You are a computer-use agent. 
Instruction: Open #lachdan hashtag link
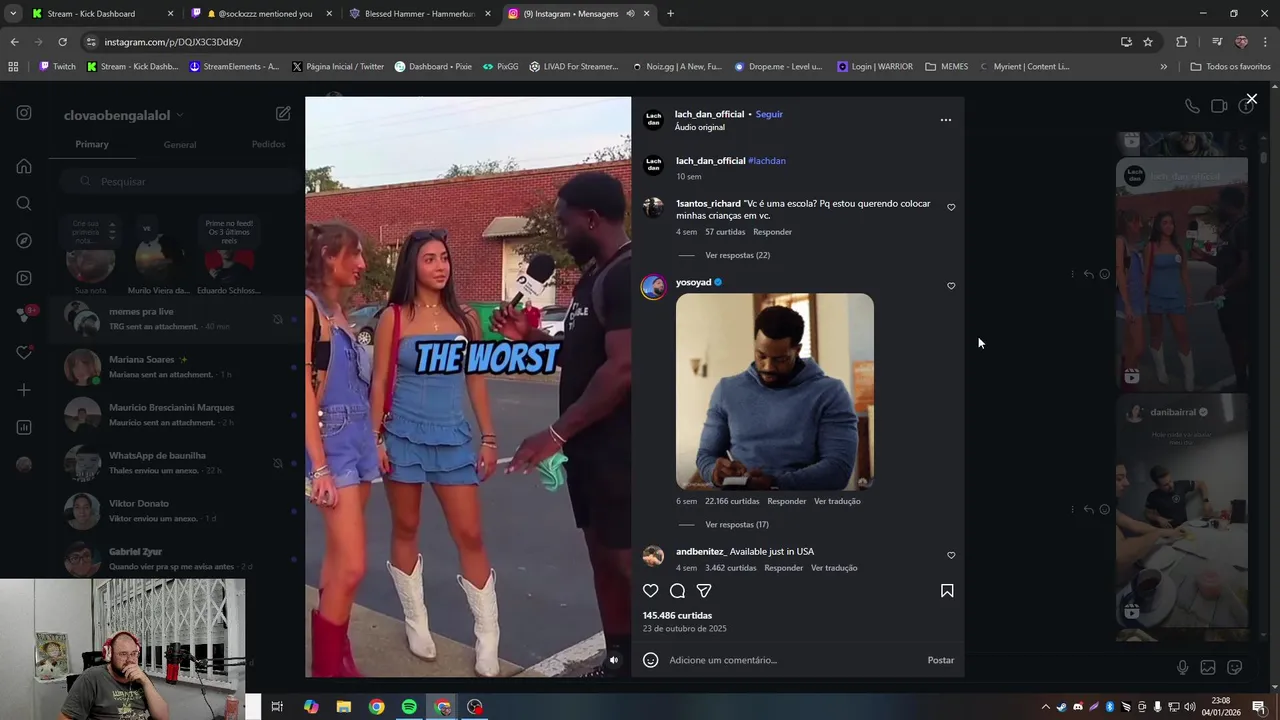pos(767,161)
